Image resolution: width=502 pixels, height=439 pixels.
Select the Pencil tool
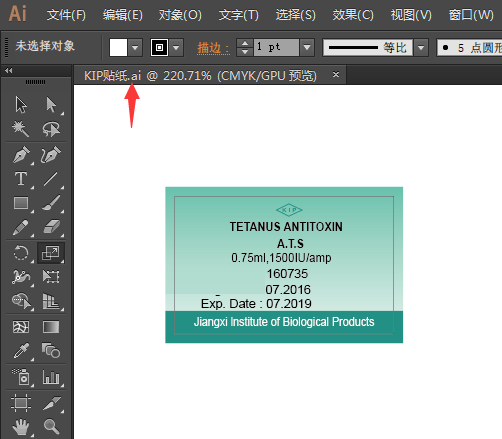21,228
